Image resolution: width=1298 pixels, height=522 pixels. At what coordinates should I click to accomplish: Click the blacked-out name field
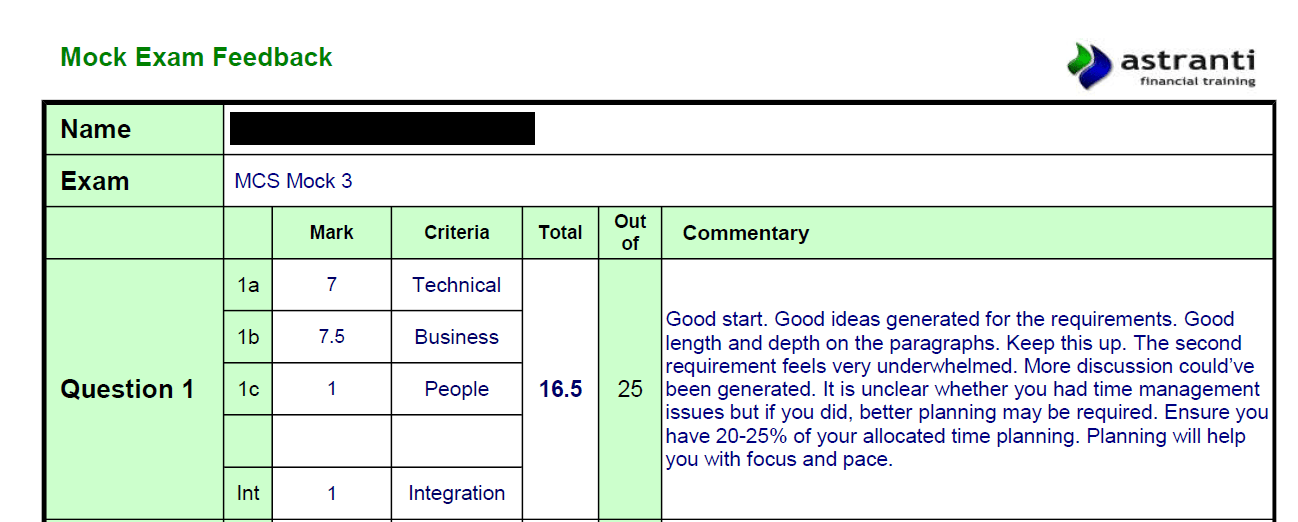click(382, 129)
